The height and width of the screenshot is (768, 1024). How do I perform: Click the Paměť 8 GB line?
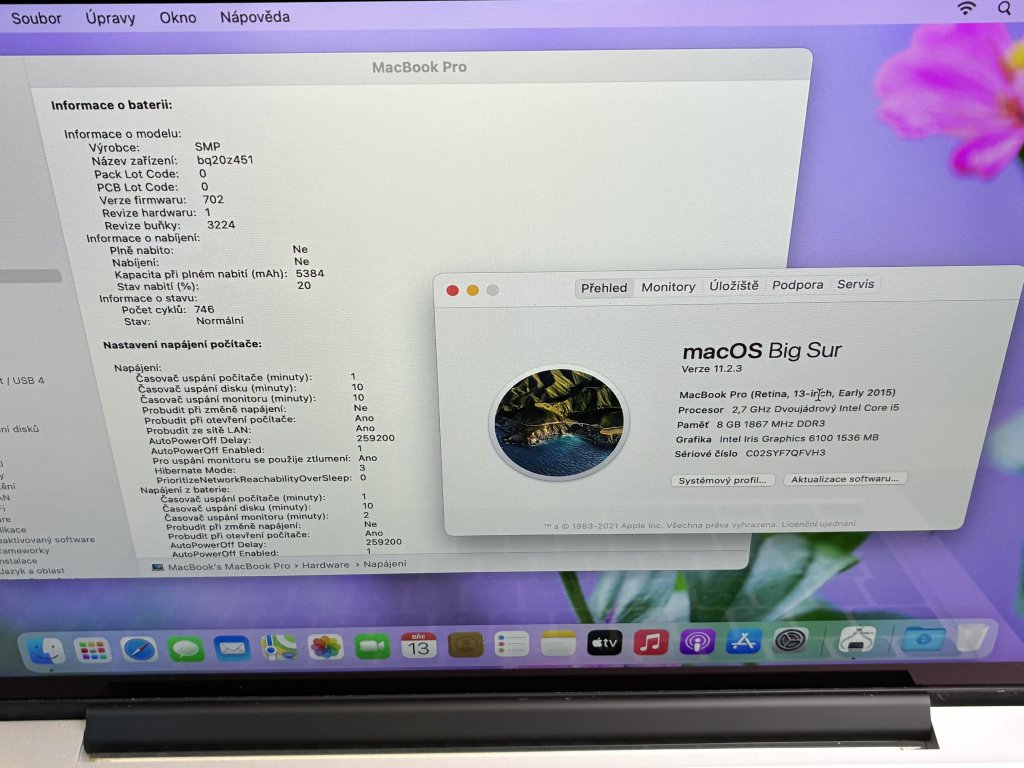(751, 424)
